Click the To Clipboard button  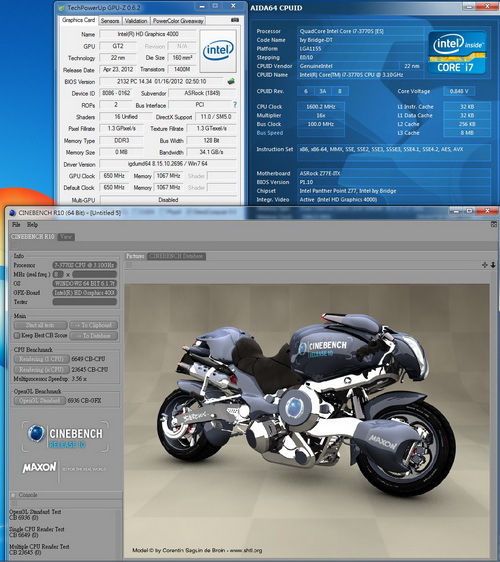tap(93, 325)
